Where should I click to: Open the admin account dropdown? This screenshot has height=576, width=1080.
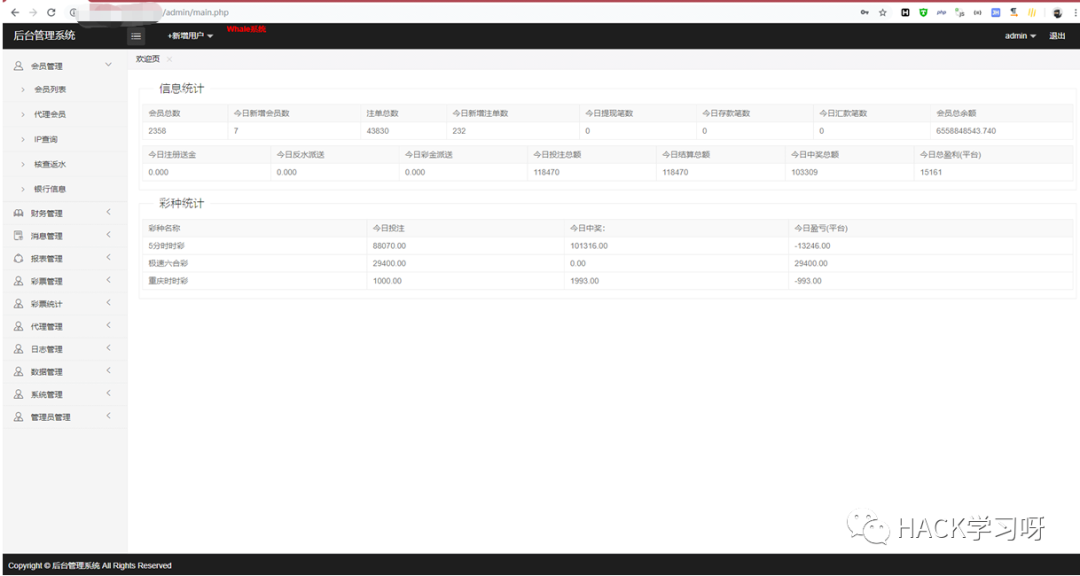tap(1020, 36)
